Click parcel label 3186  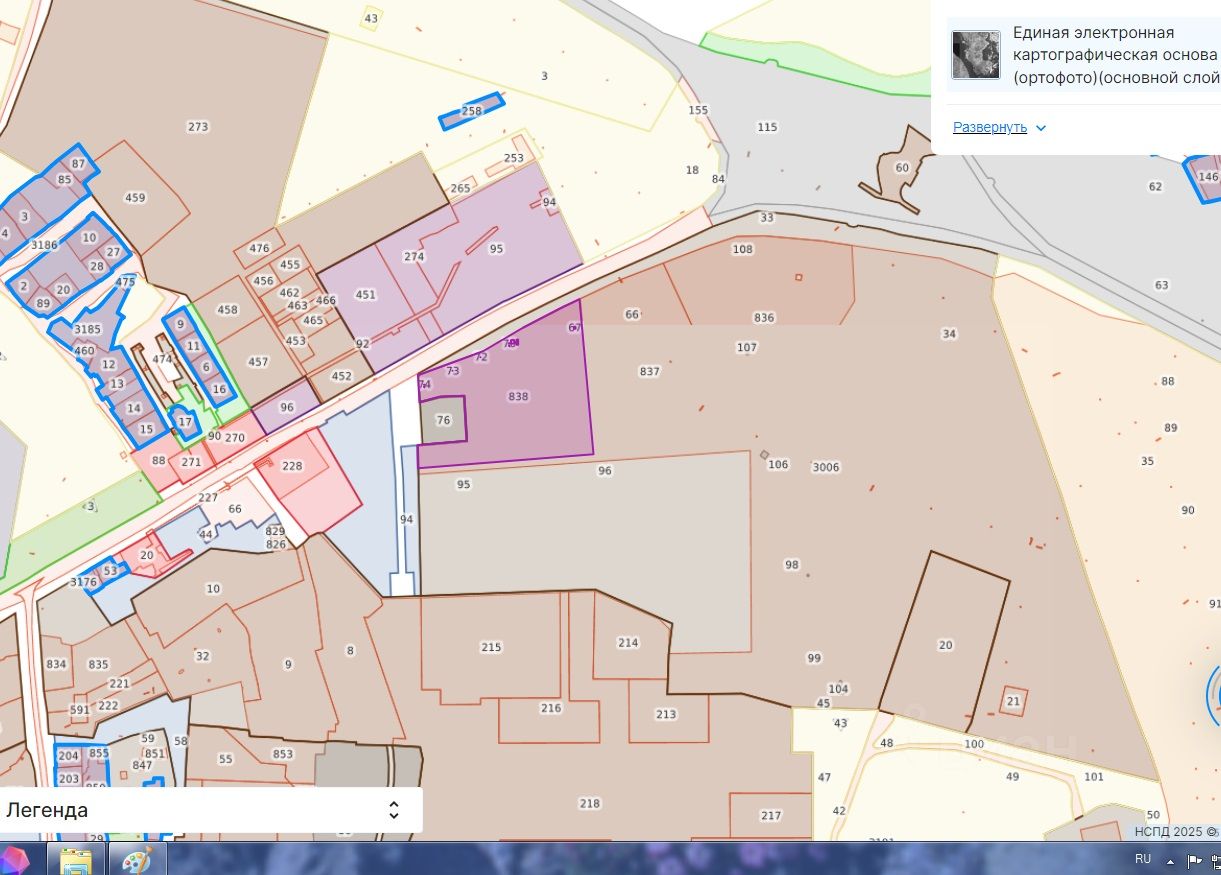coord(44,245)
